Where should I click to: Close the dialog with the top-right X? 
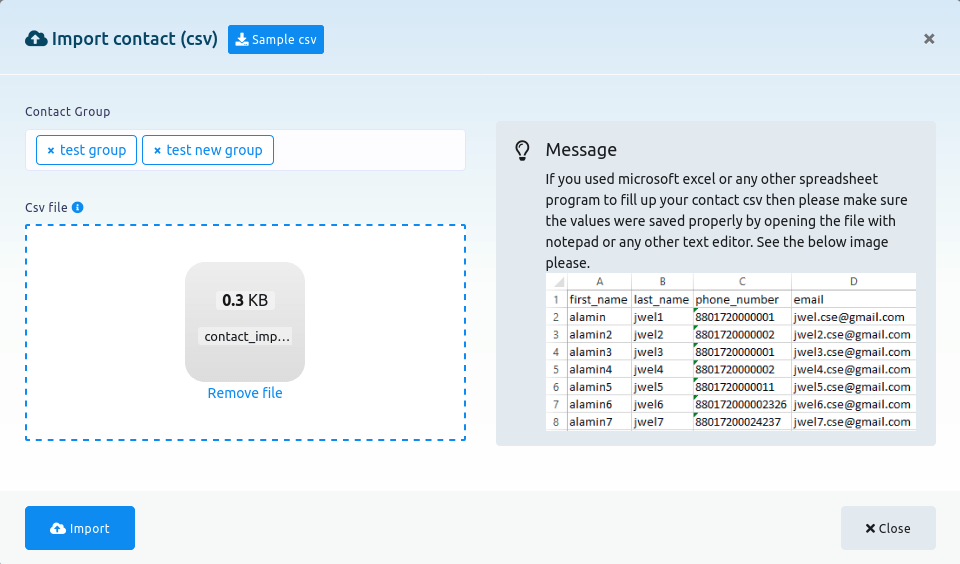point(929,39)
